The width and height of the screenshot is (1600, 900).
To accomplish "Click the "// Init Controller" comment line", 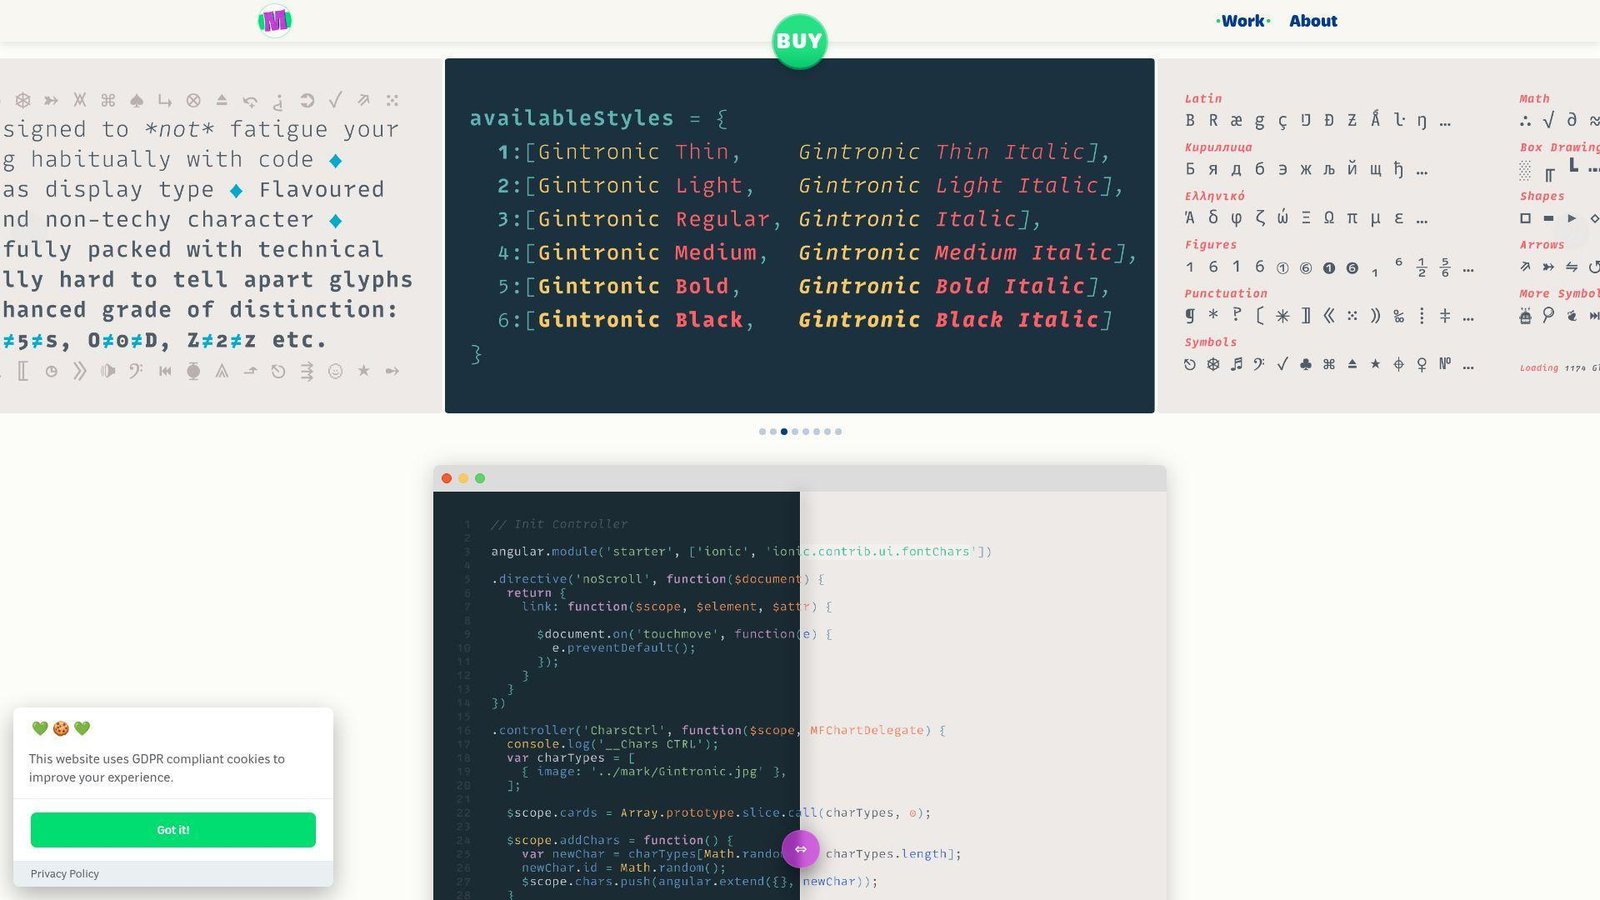I will 559,524.
